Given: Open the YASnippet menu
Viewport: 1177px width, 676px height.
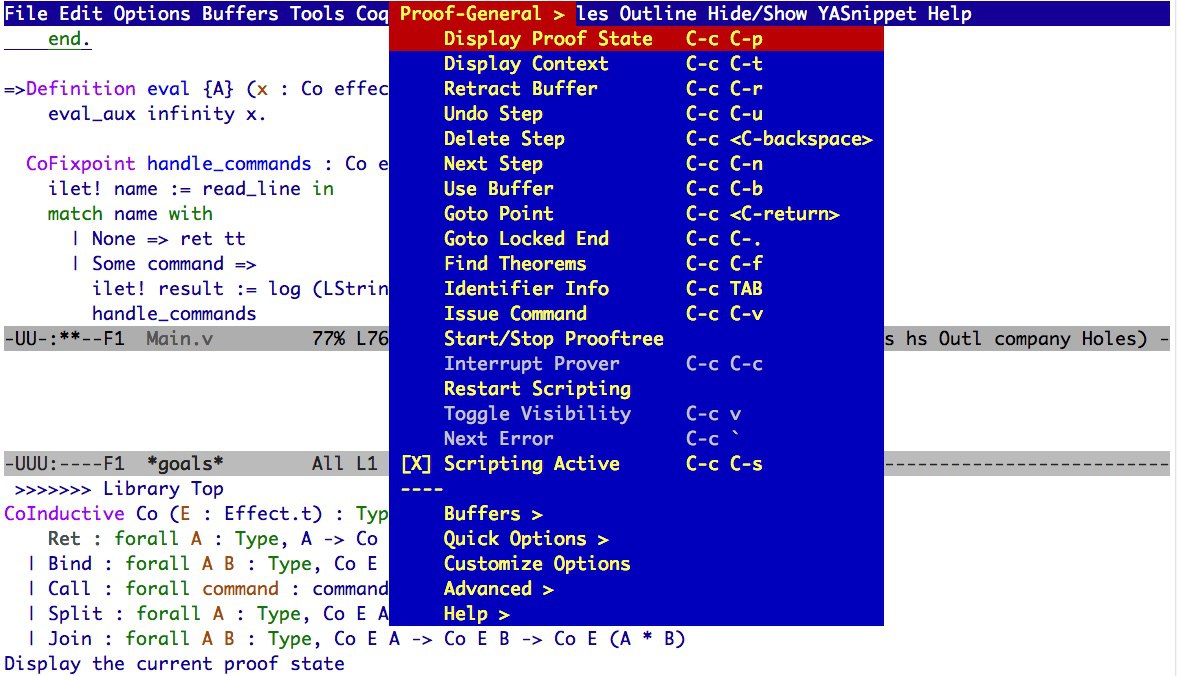Looking at the screenshot, I should click(867, 14).
